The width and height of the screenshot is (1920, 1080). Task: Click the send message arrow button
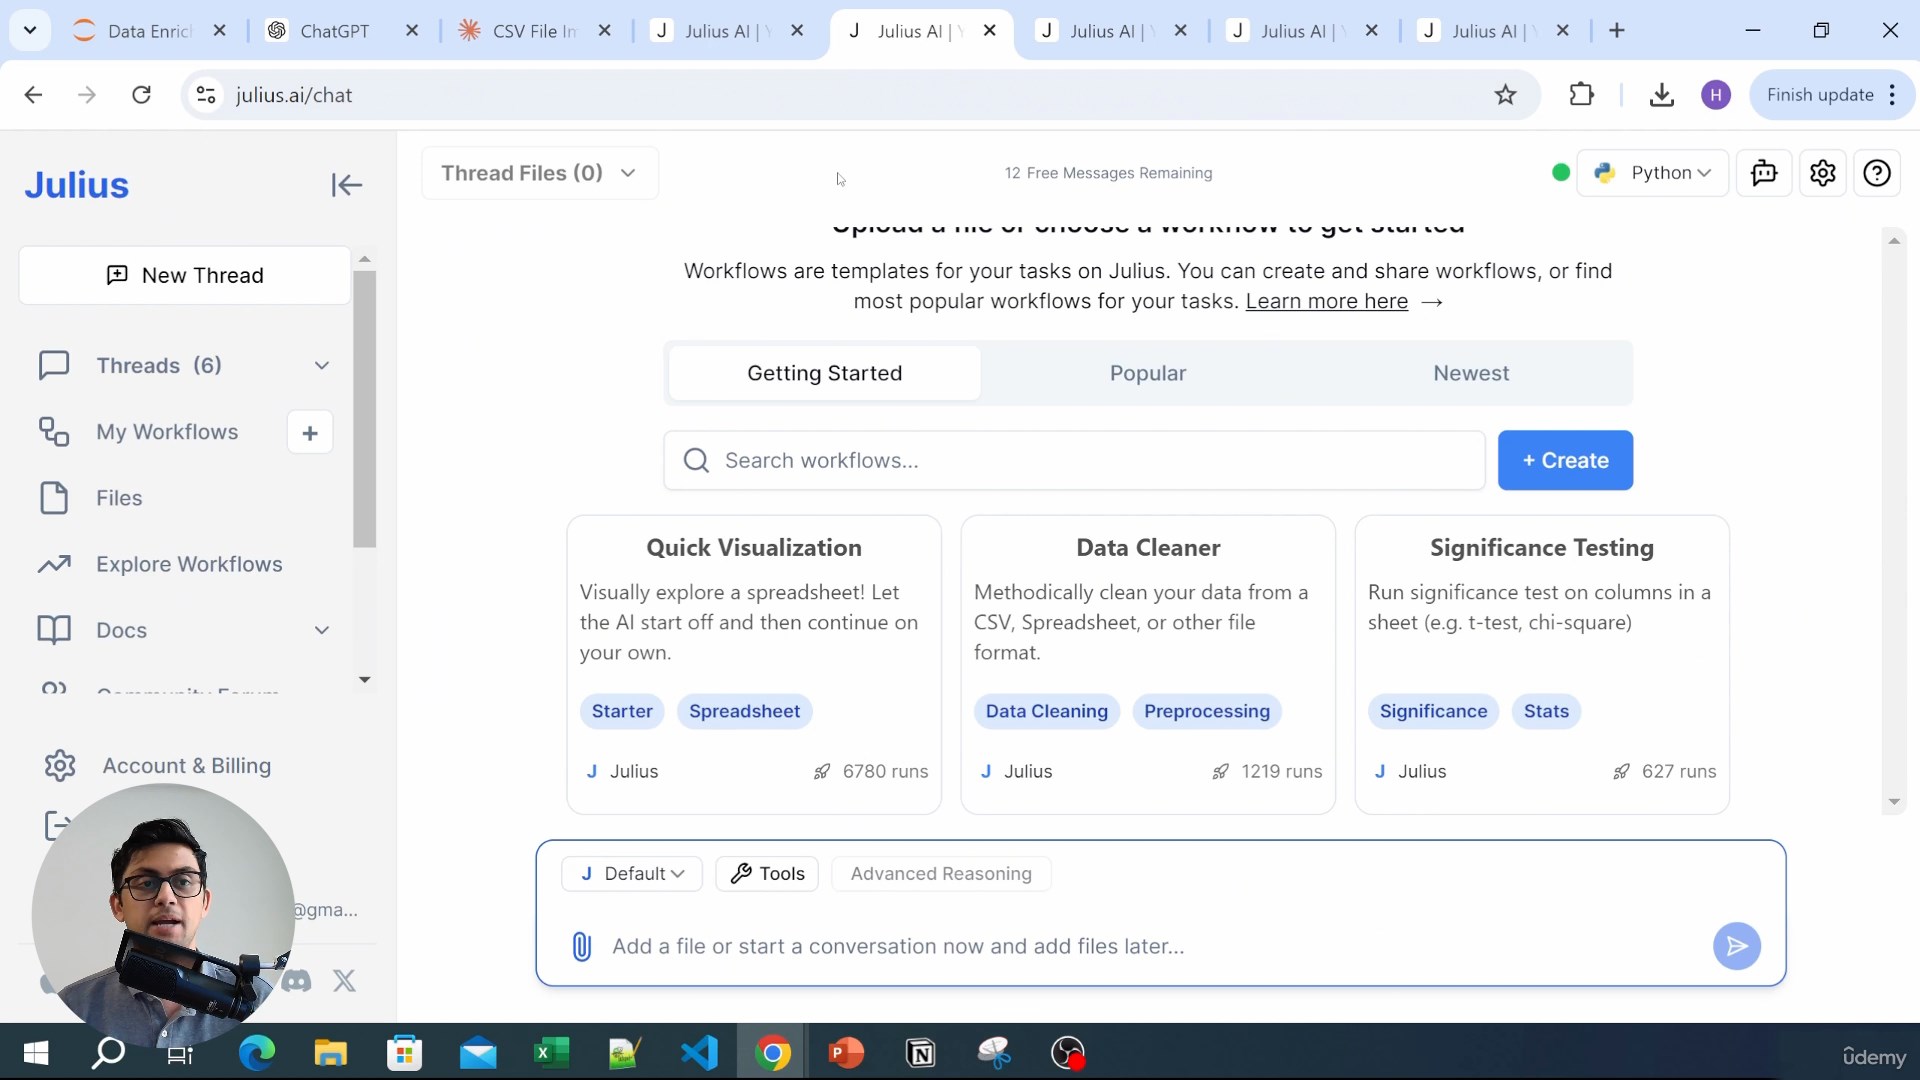point(1737,946)
